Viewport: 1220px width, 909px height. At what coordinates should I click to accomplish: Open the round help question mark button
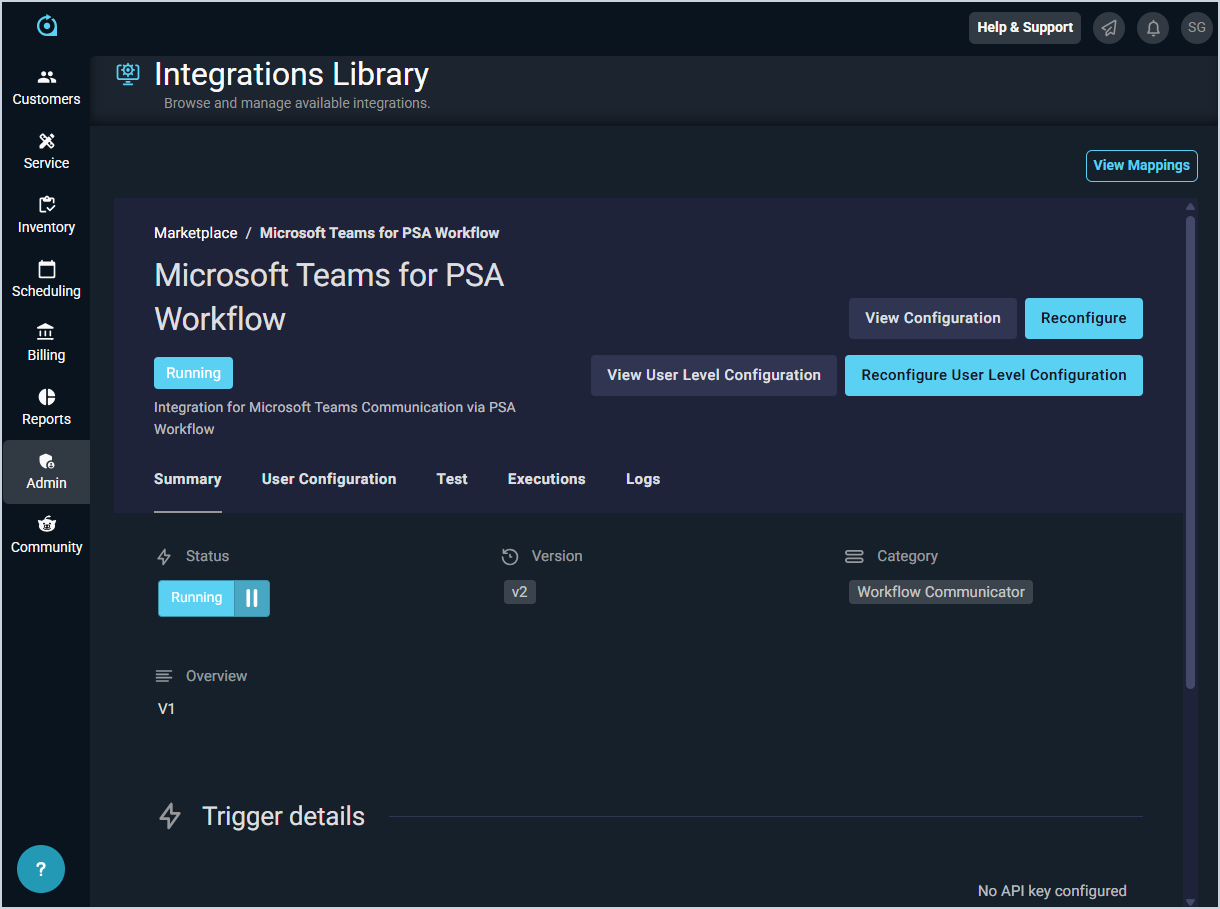41,869
